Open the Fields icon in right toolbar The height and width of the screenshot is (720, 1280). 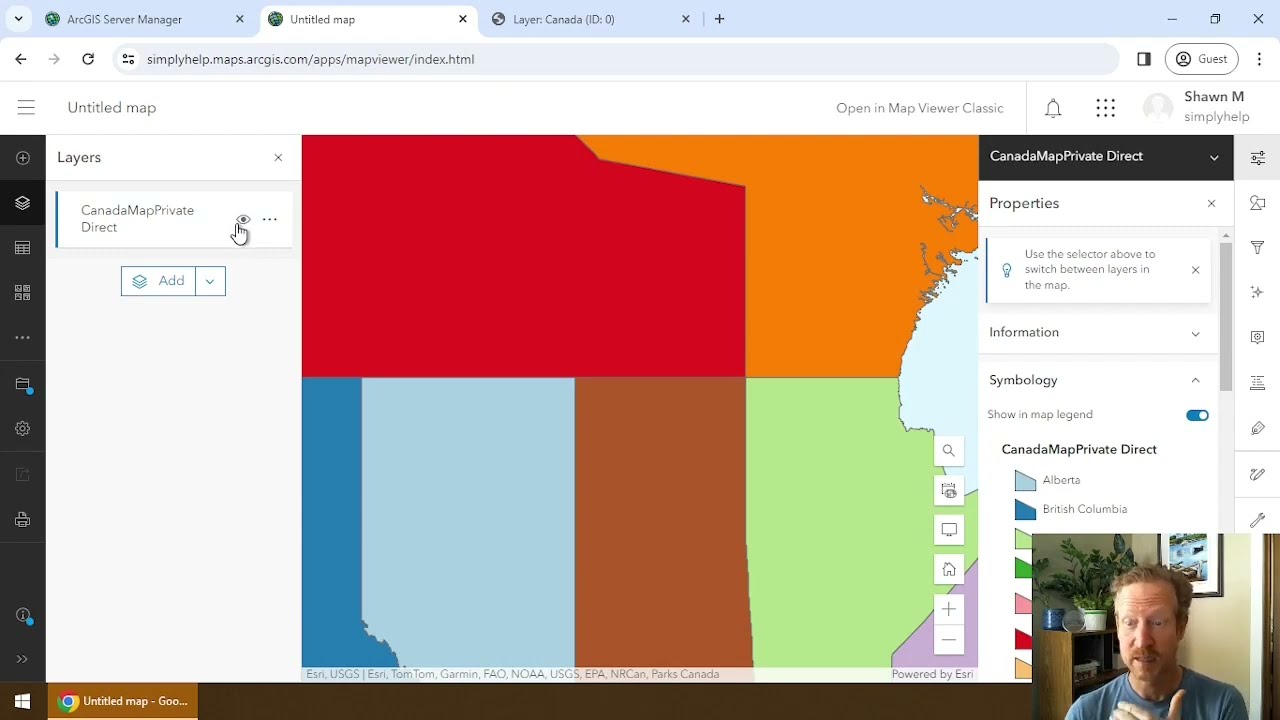coord(1257,383)
